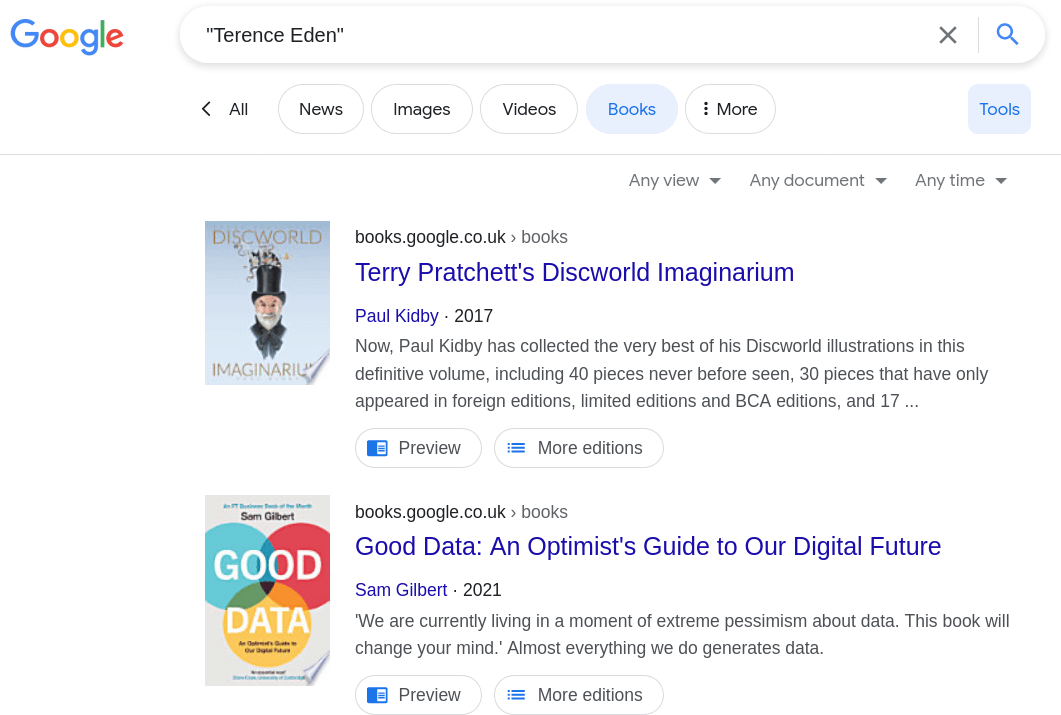Switch to the All results tab
This screenshot has width=1061, height=715.
pos(238,109)
